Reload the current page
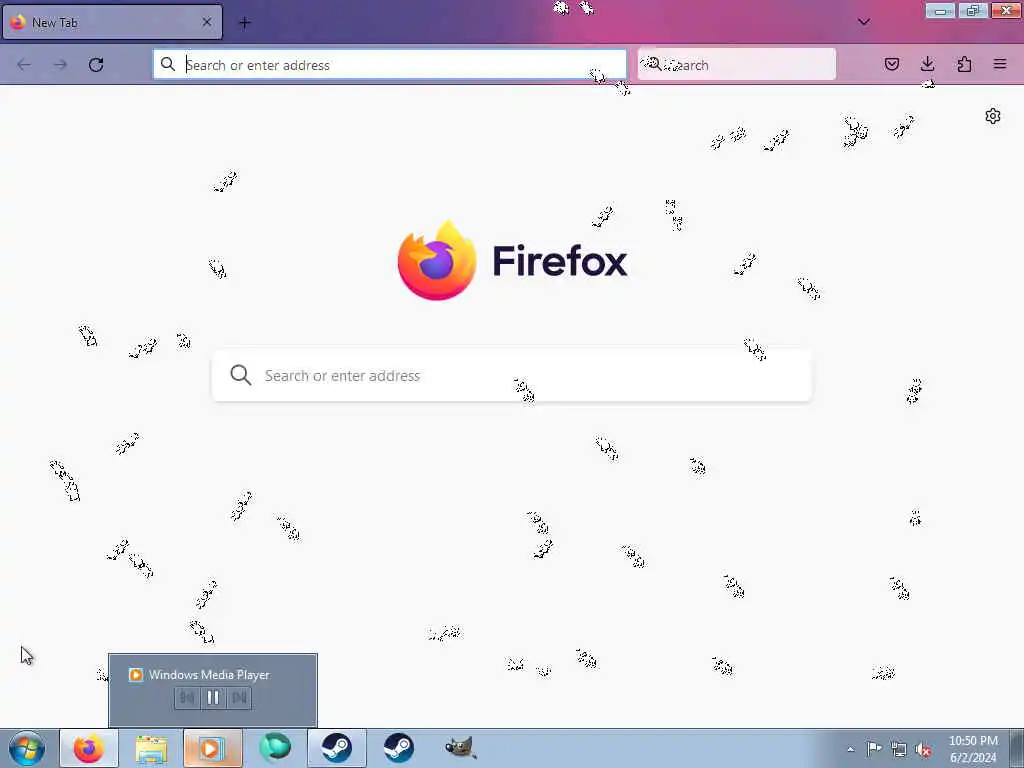The height and width of the screenshot is (768, 1024). (x=96, y=65)
